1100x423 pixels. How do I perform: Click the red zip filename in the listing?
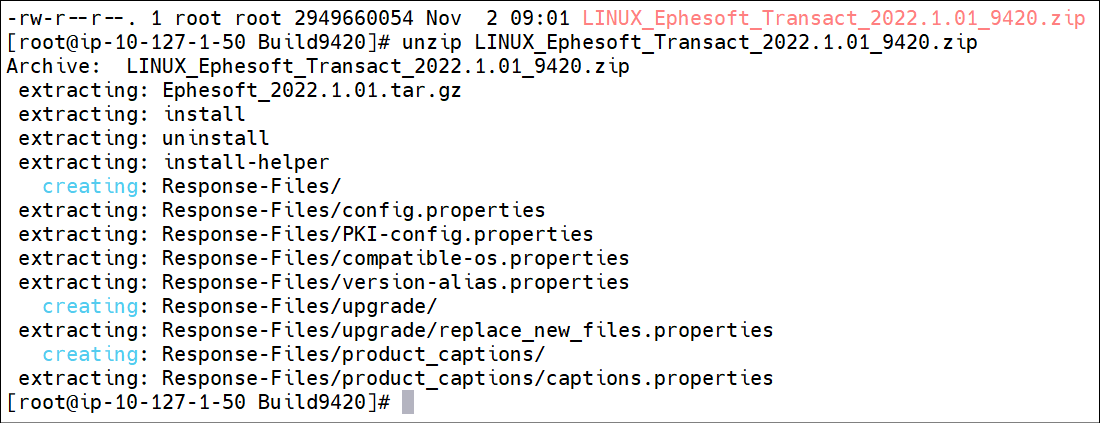[833, 18]
